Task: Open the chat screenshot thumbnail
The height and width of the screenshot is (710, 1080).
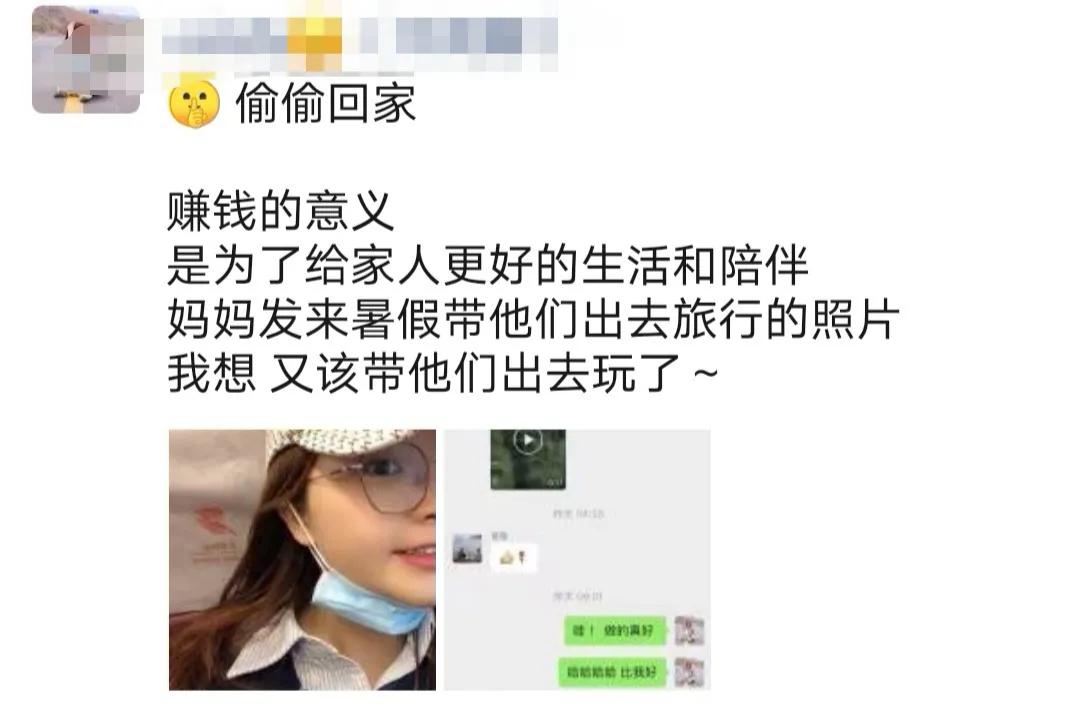Action: 577,560
